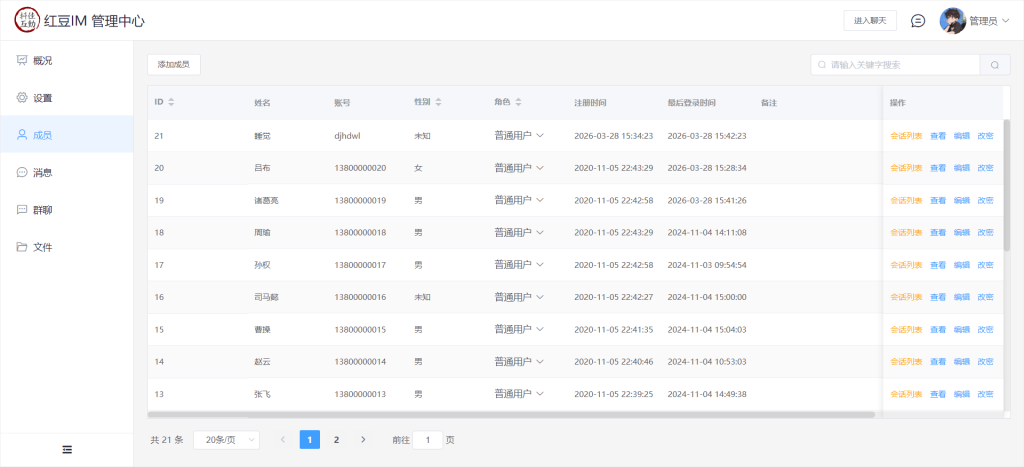1024x467 pixels.
Task: Click the 前往 page number input
Action: click(428, 440)
